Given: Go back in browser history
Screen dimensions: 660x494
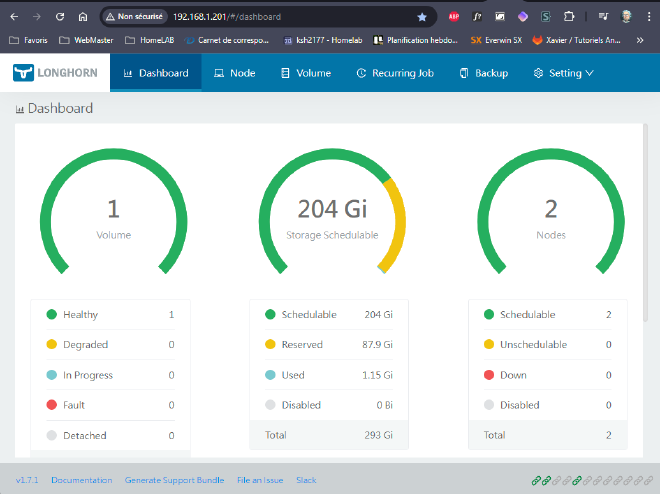Looking at the screenshot, I should (14, 17).
